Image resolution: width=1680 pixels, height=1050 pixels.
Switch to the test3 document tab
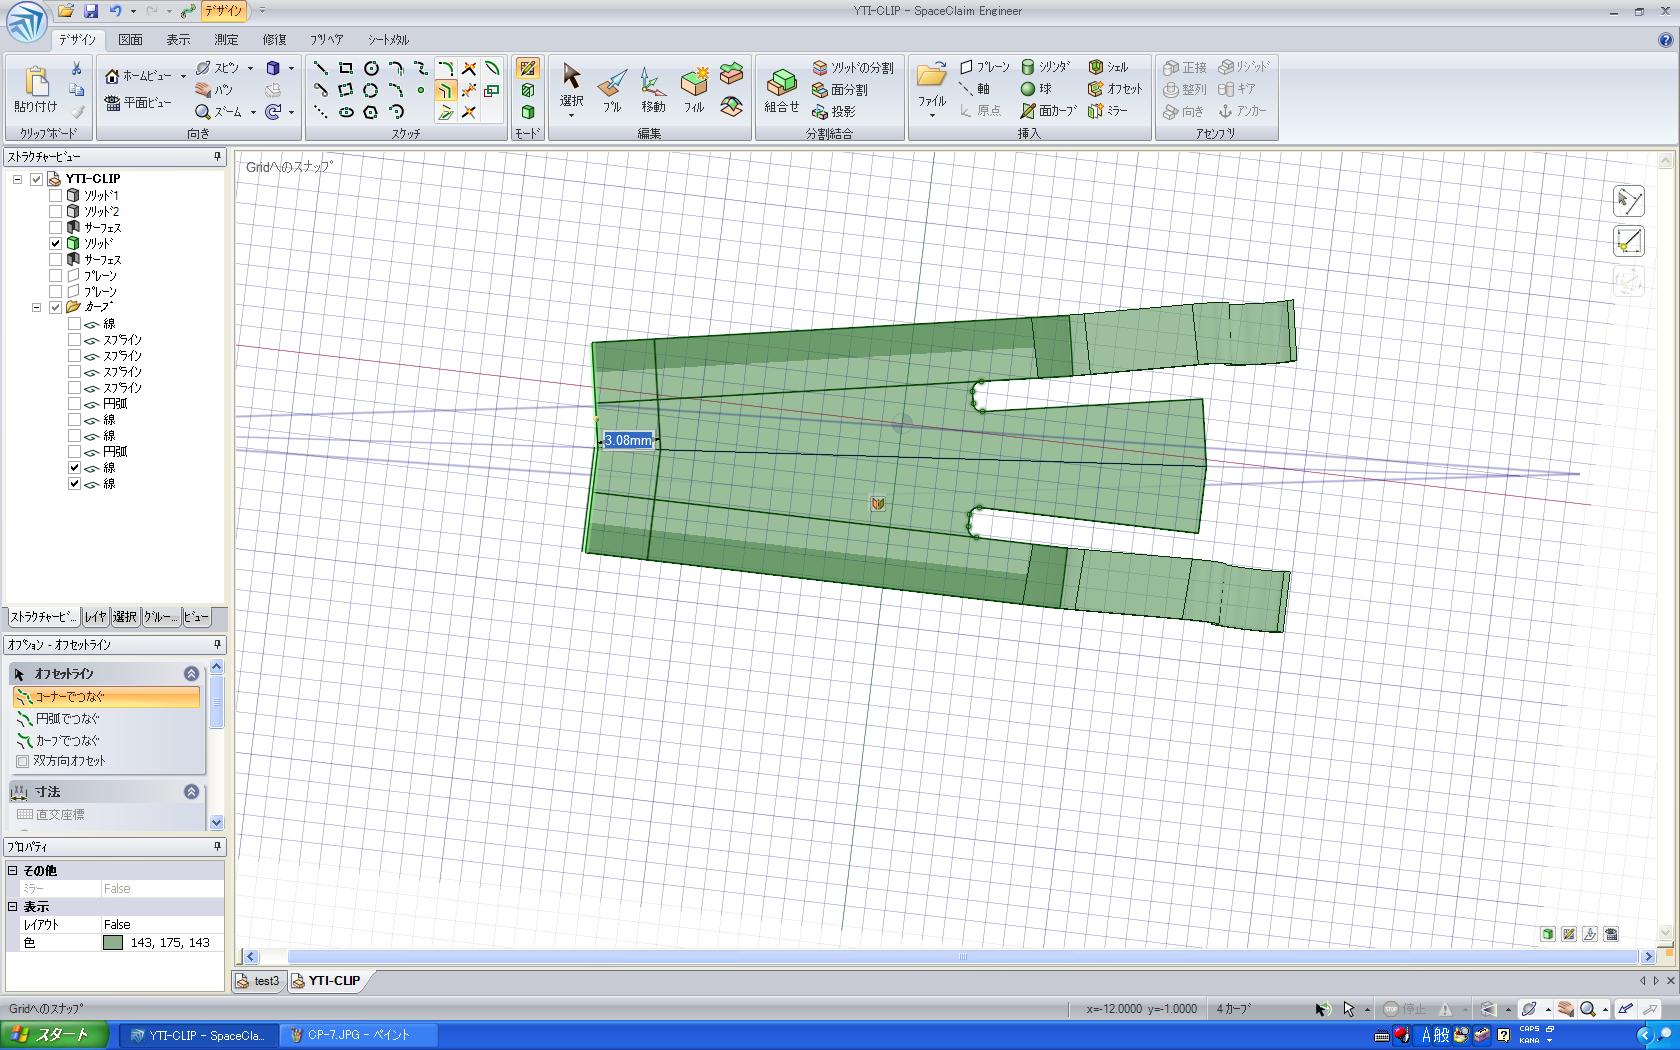tap(259, 981)
